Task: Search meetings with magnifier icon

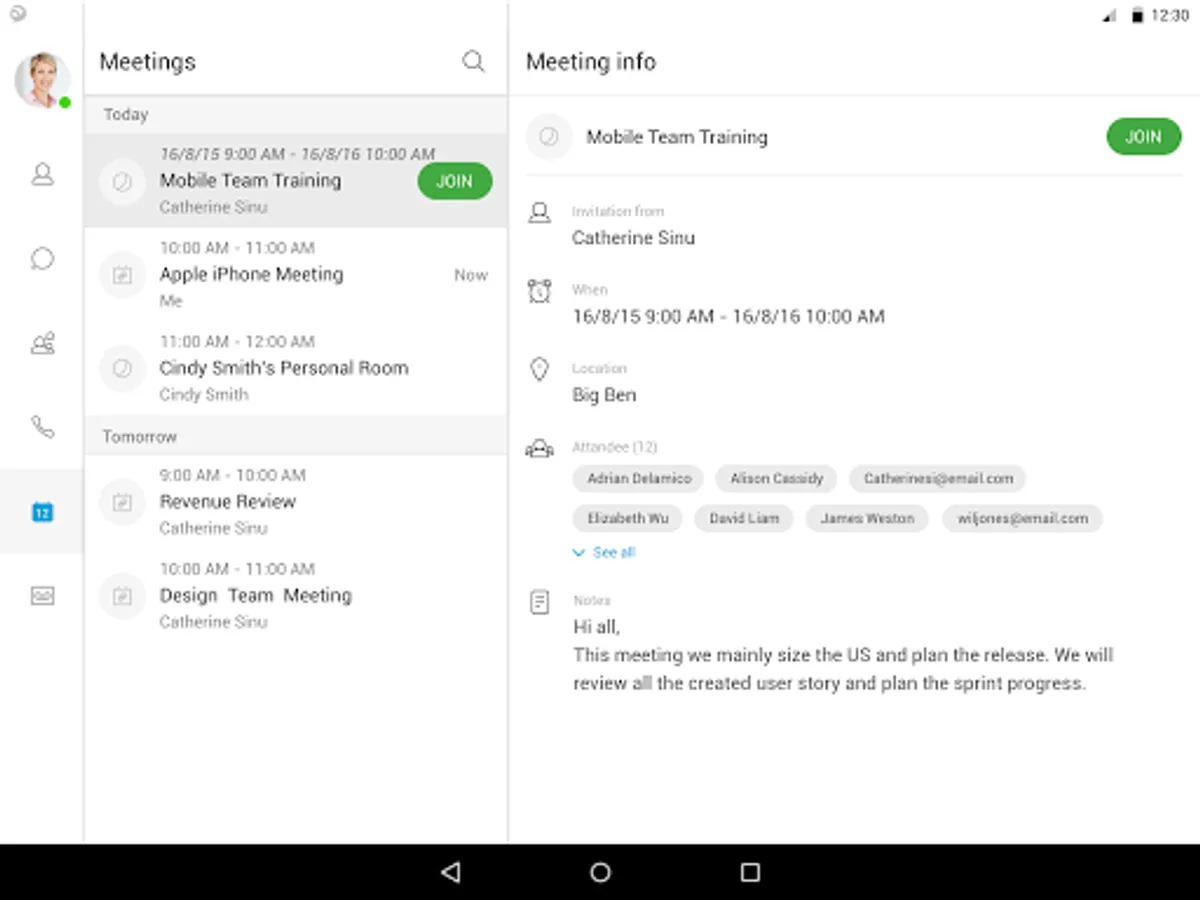Action: pos(473,62)
